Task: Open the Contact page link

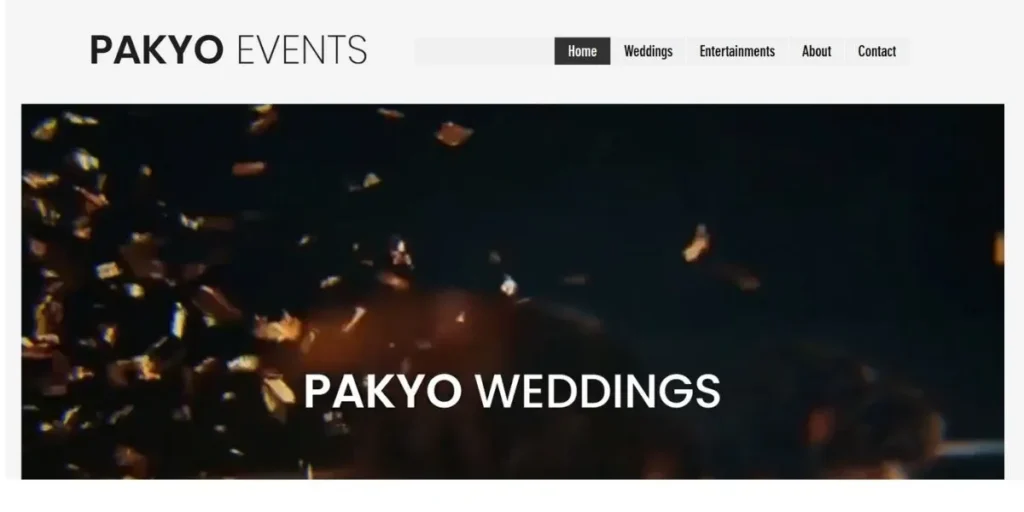Action: pos(876,51)
